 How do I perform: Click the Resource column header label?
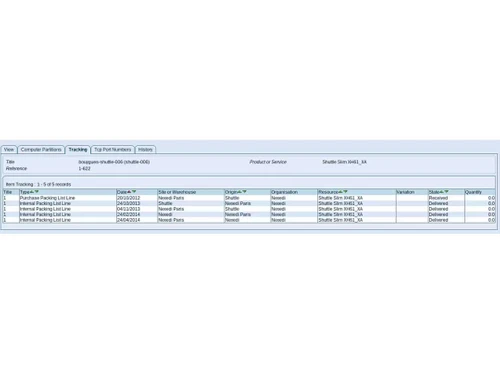[328, 192]
